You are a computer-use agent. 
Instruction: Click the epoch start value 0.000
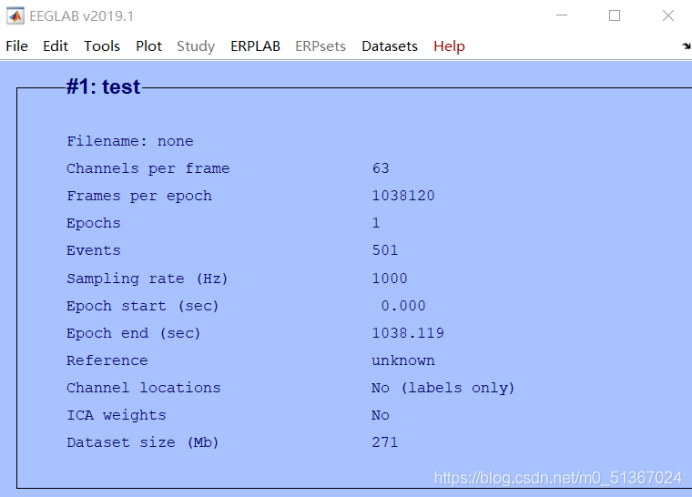[403, 306]
